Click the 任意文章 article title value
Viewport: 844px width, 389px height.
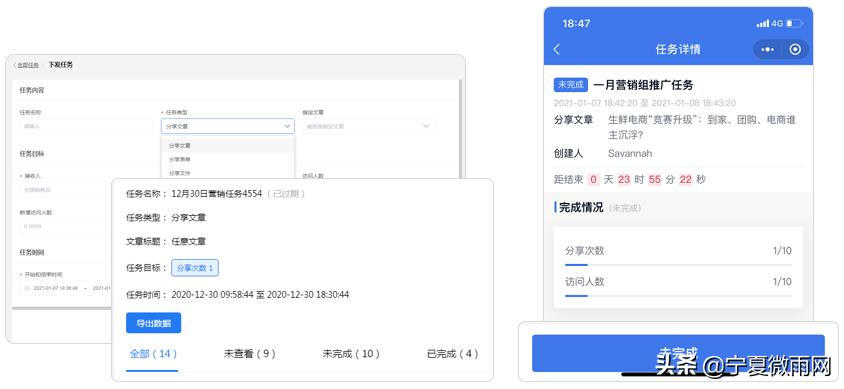(188, 242)
